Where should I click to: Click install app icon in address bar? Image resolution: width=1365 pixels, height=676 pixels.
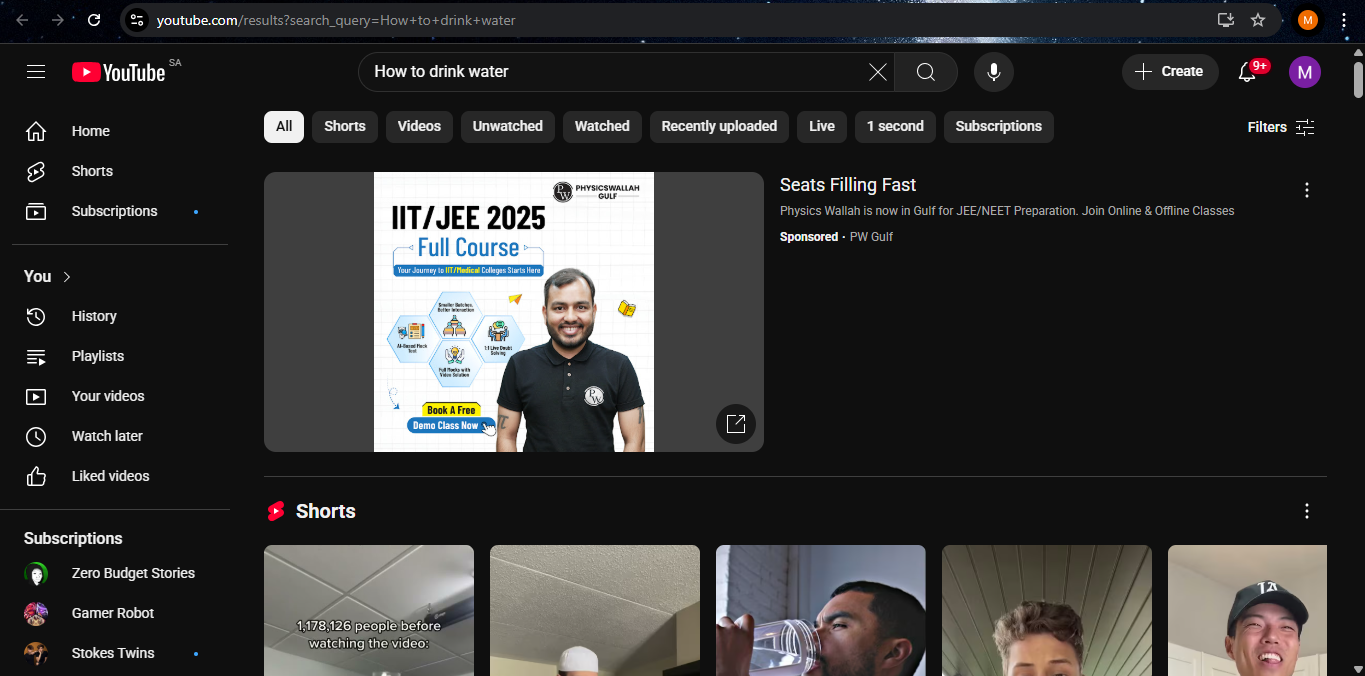pyautogui.click(x=1226, y=20)
